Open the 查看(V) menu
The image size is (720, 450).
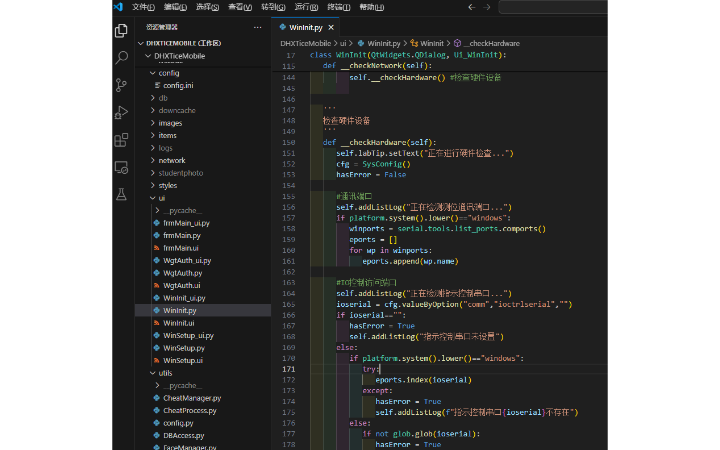click(240, 7)
